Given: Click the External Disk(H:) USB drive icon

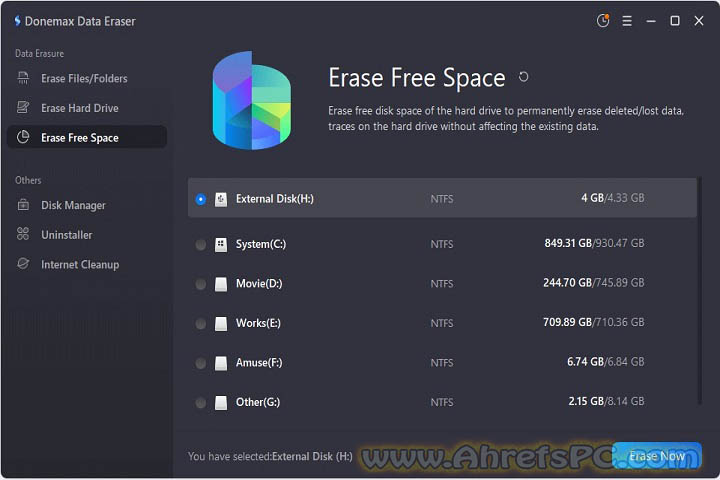Looking at the screenshot, I should (x=221, y=199).
